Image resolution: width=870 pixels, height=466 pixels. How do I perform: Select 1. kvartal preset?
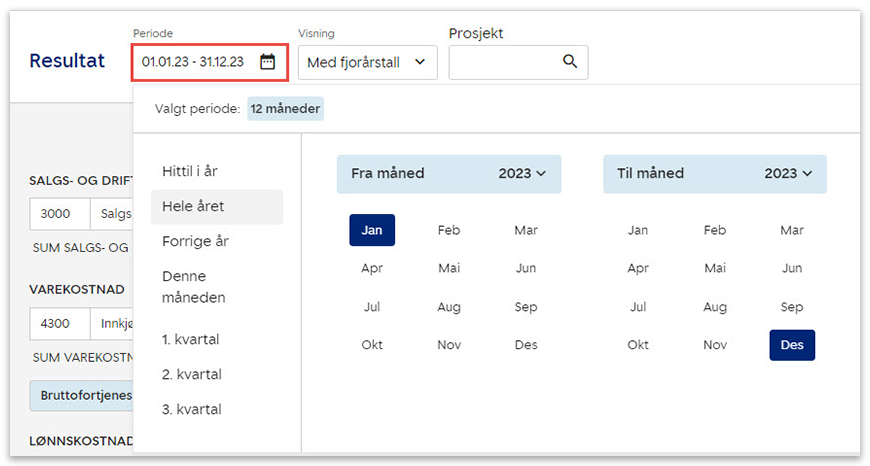(x=190, y=340)
